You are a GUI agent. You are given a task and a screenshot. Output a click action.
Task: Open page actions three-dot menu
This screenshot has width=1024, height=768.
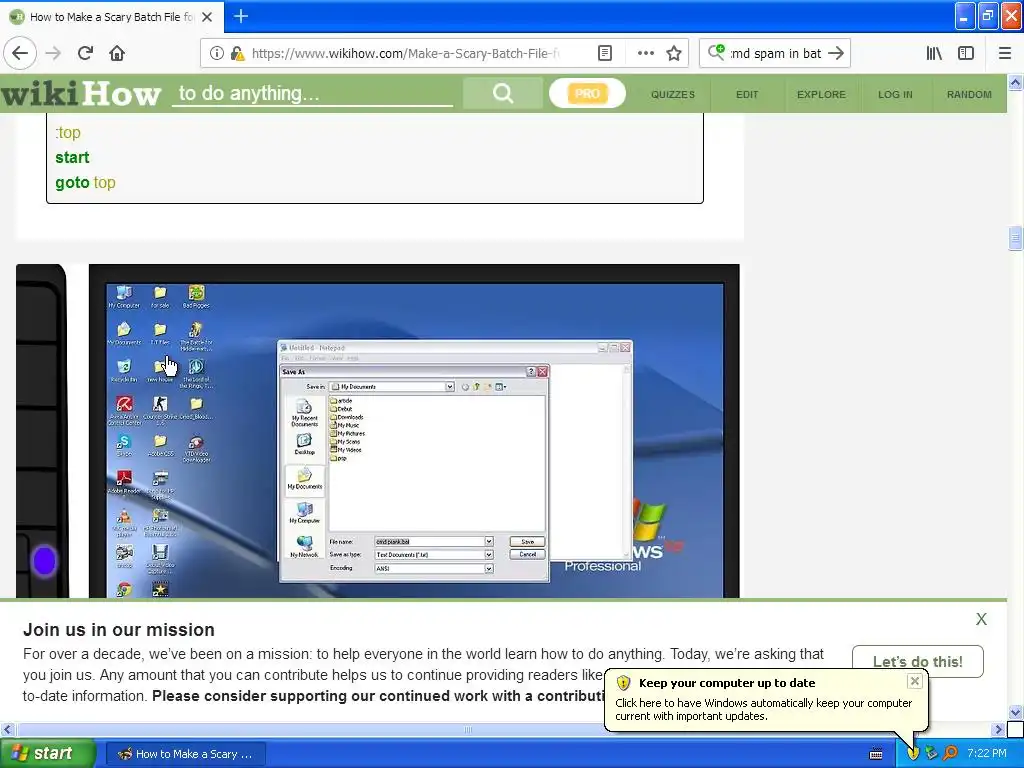tap(645, 54)
